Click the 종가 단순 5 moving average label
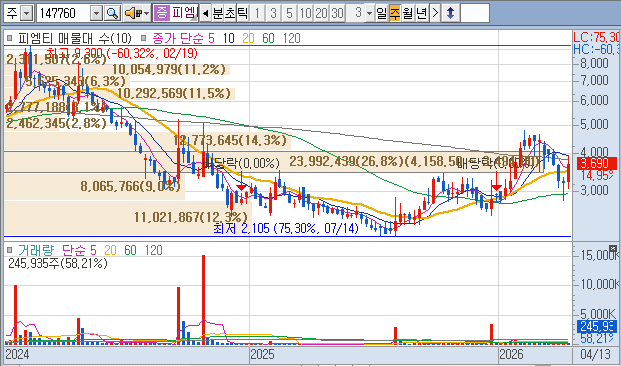621x366 pixels. 183,38
